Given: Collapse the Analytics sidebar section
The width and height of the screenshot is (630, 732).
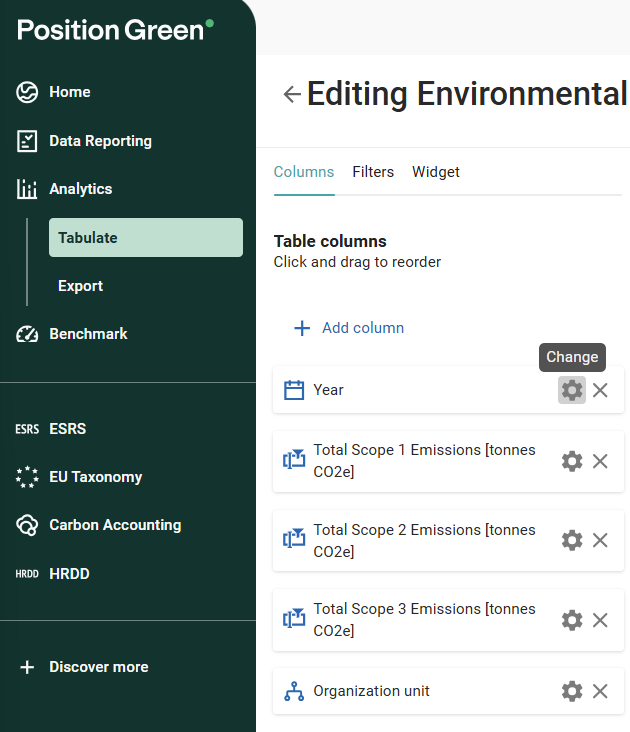Looking at the screenshot, I should (x=80, y=189).
